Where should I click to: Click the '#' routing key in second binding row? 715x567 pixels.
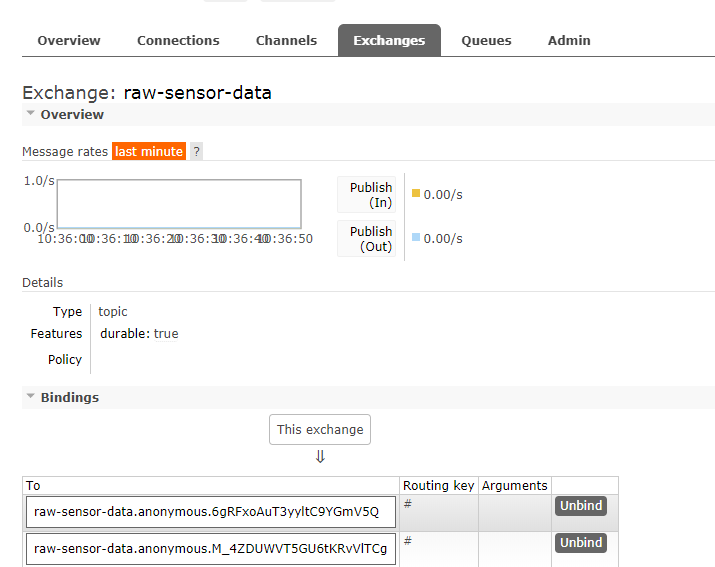point(408,541)
